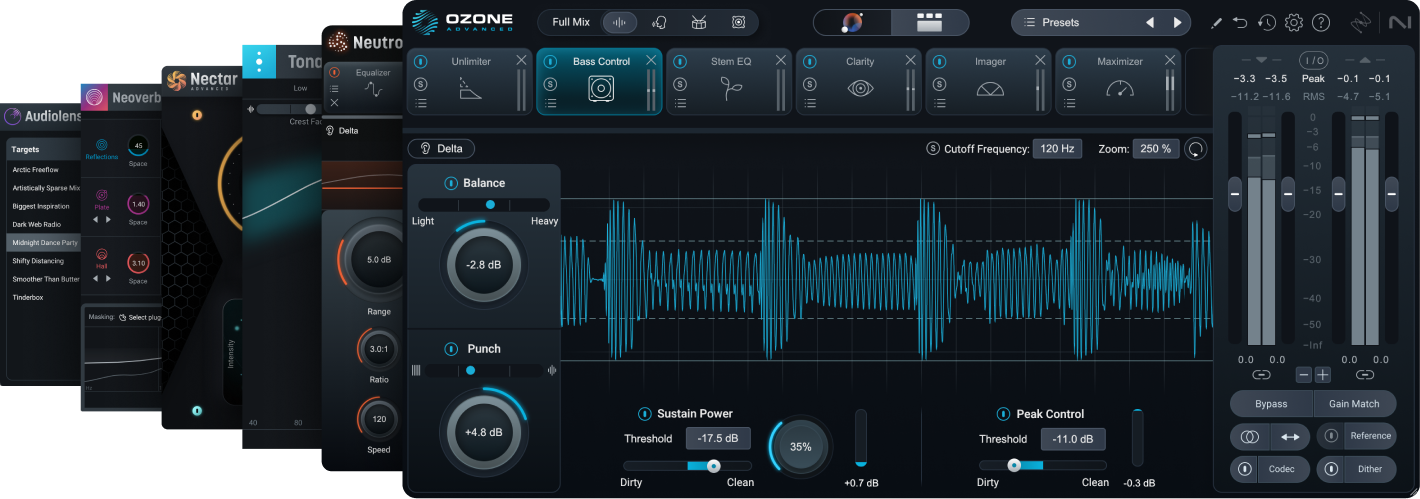Screen dimensions: 1420x499
Task: Solo the Cutoff Frequency band
Action: (933, 149)
